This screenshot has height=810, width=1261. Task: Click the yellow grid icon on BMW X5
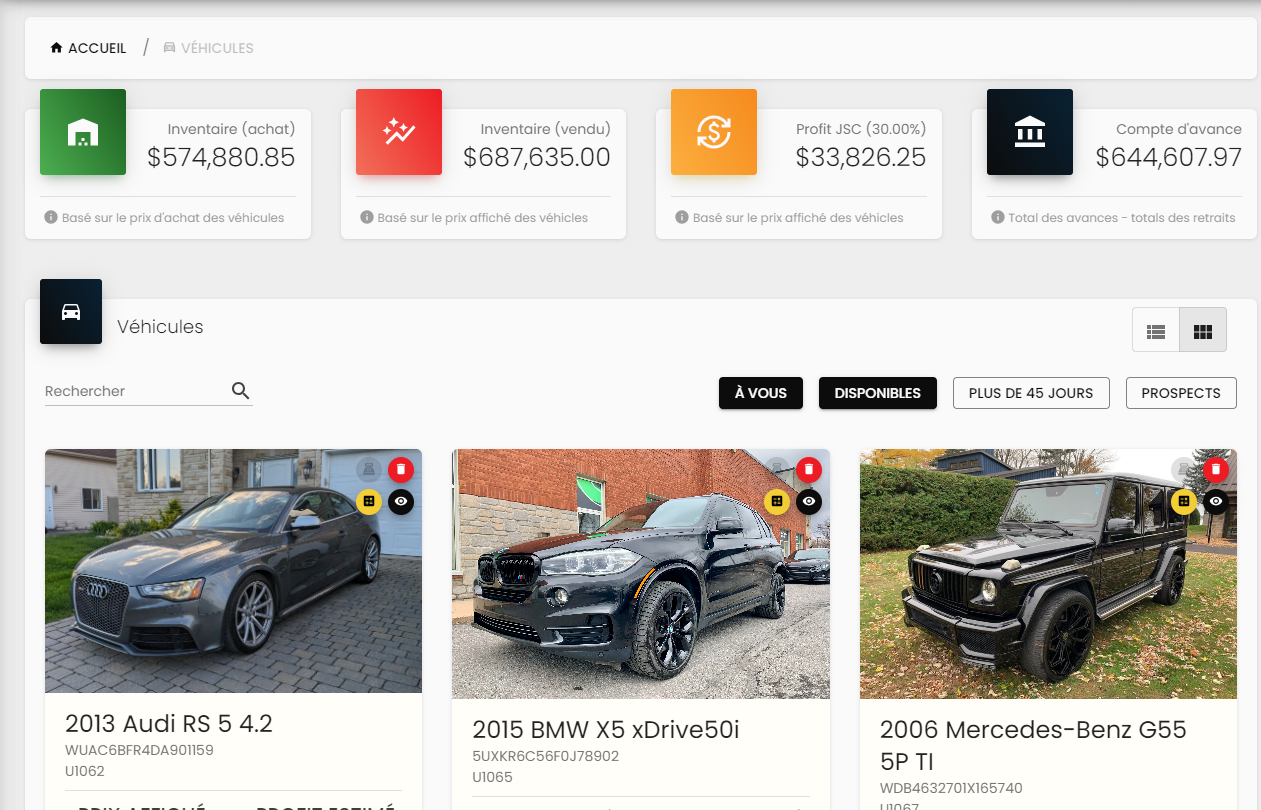(777, 501)
